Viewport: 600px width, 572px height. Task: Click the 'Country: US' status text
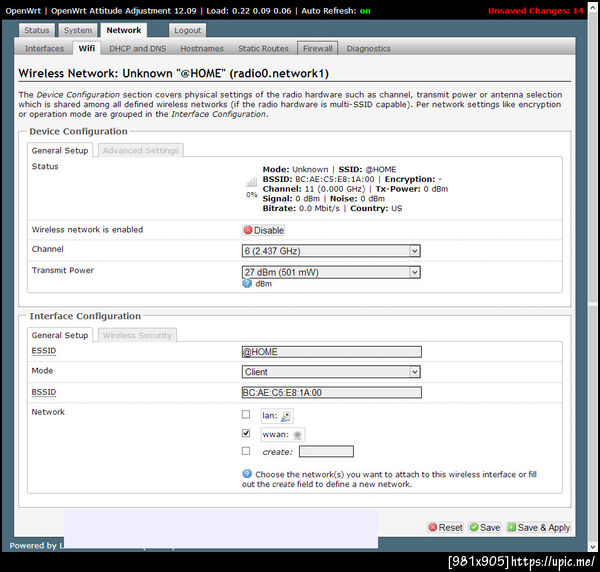tap(376, 209)
